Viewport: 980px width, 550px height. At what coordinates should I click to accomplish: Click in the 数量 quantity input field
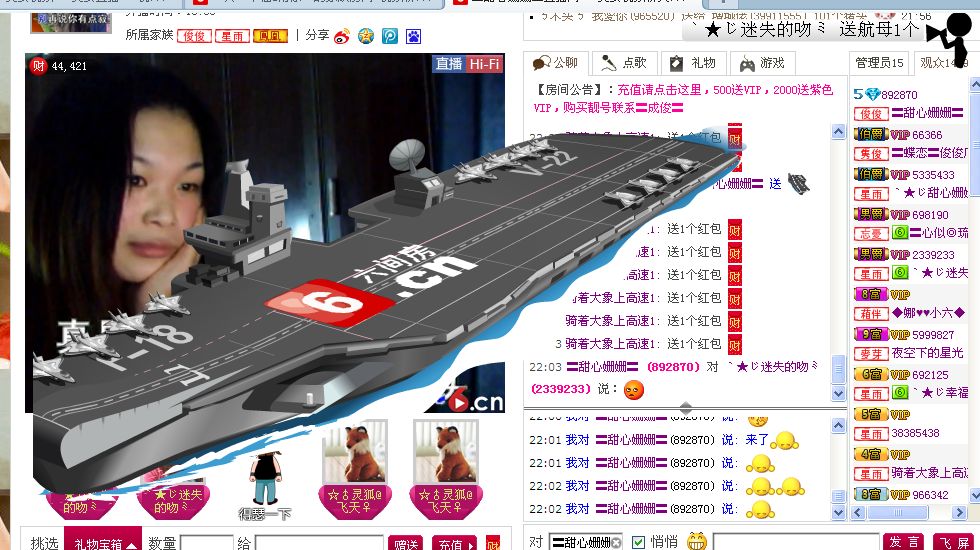[x=206, y=542]
